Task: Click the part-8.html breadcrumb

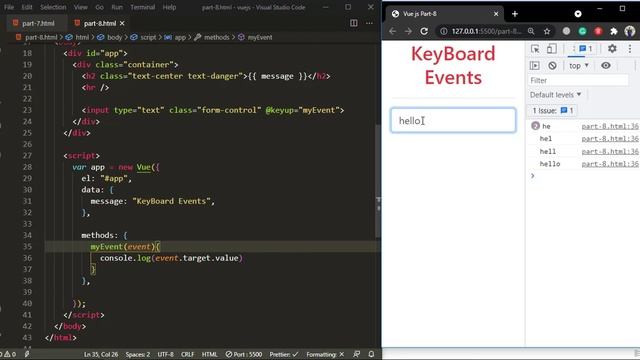Action: pyautogui.click(x=41, y=37)
